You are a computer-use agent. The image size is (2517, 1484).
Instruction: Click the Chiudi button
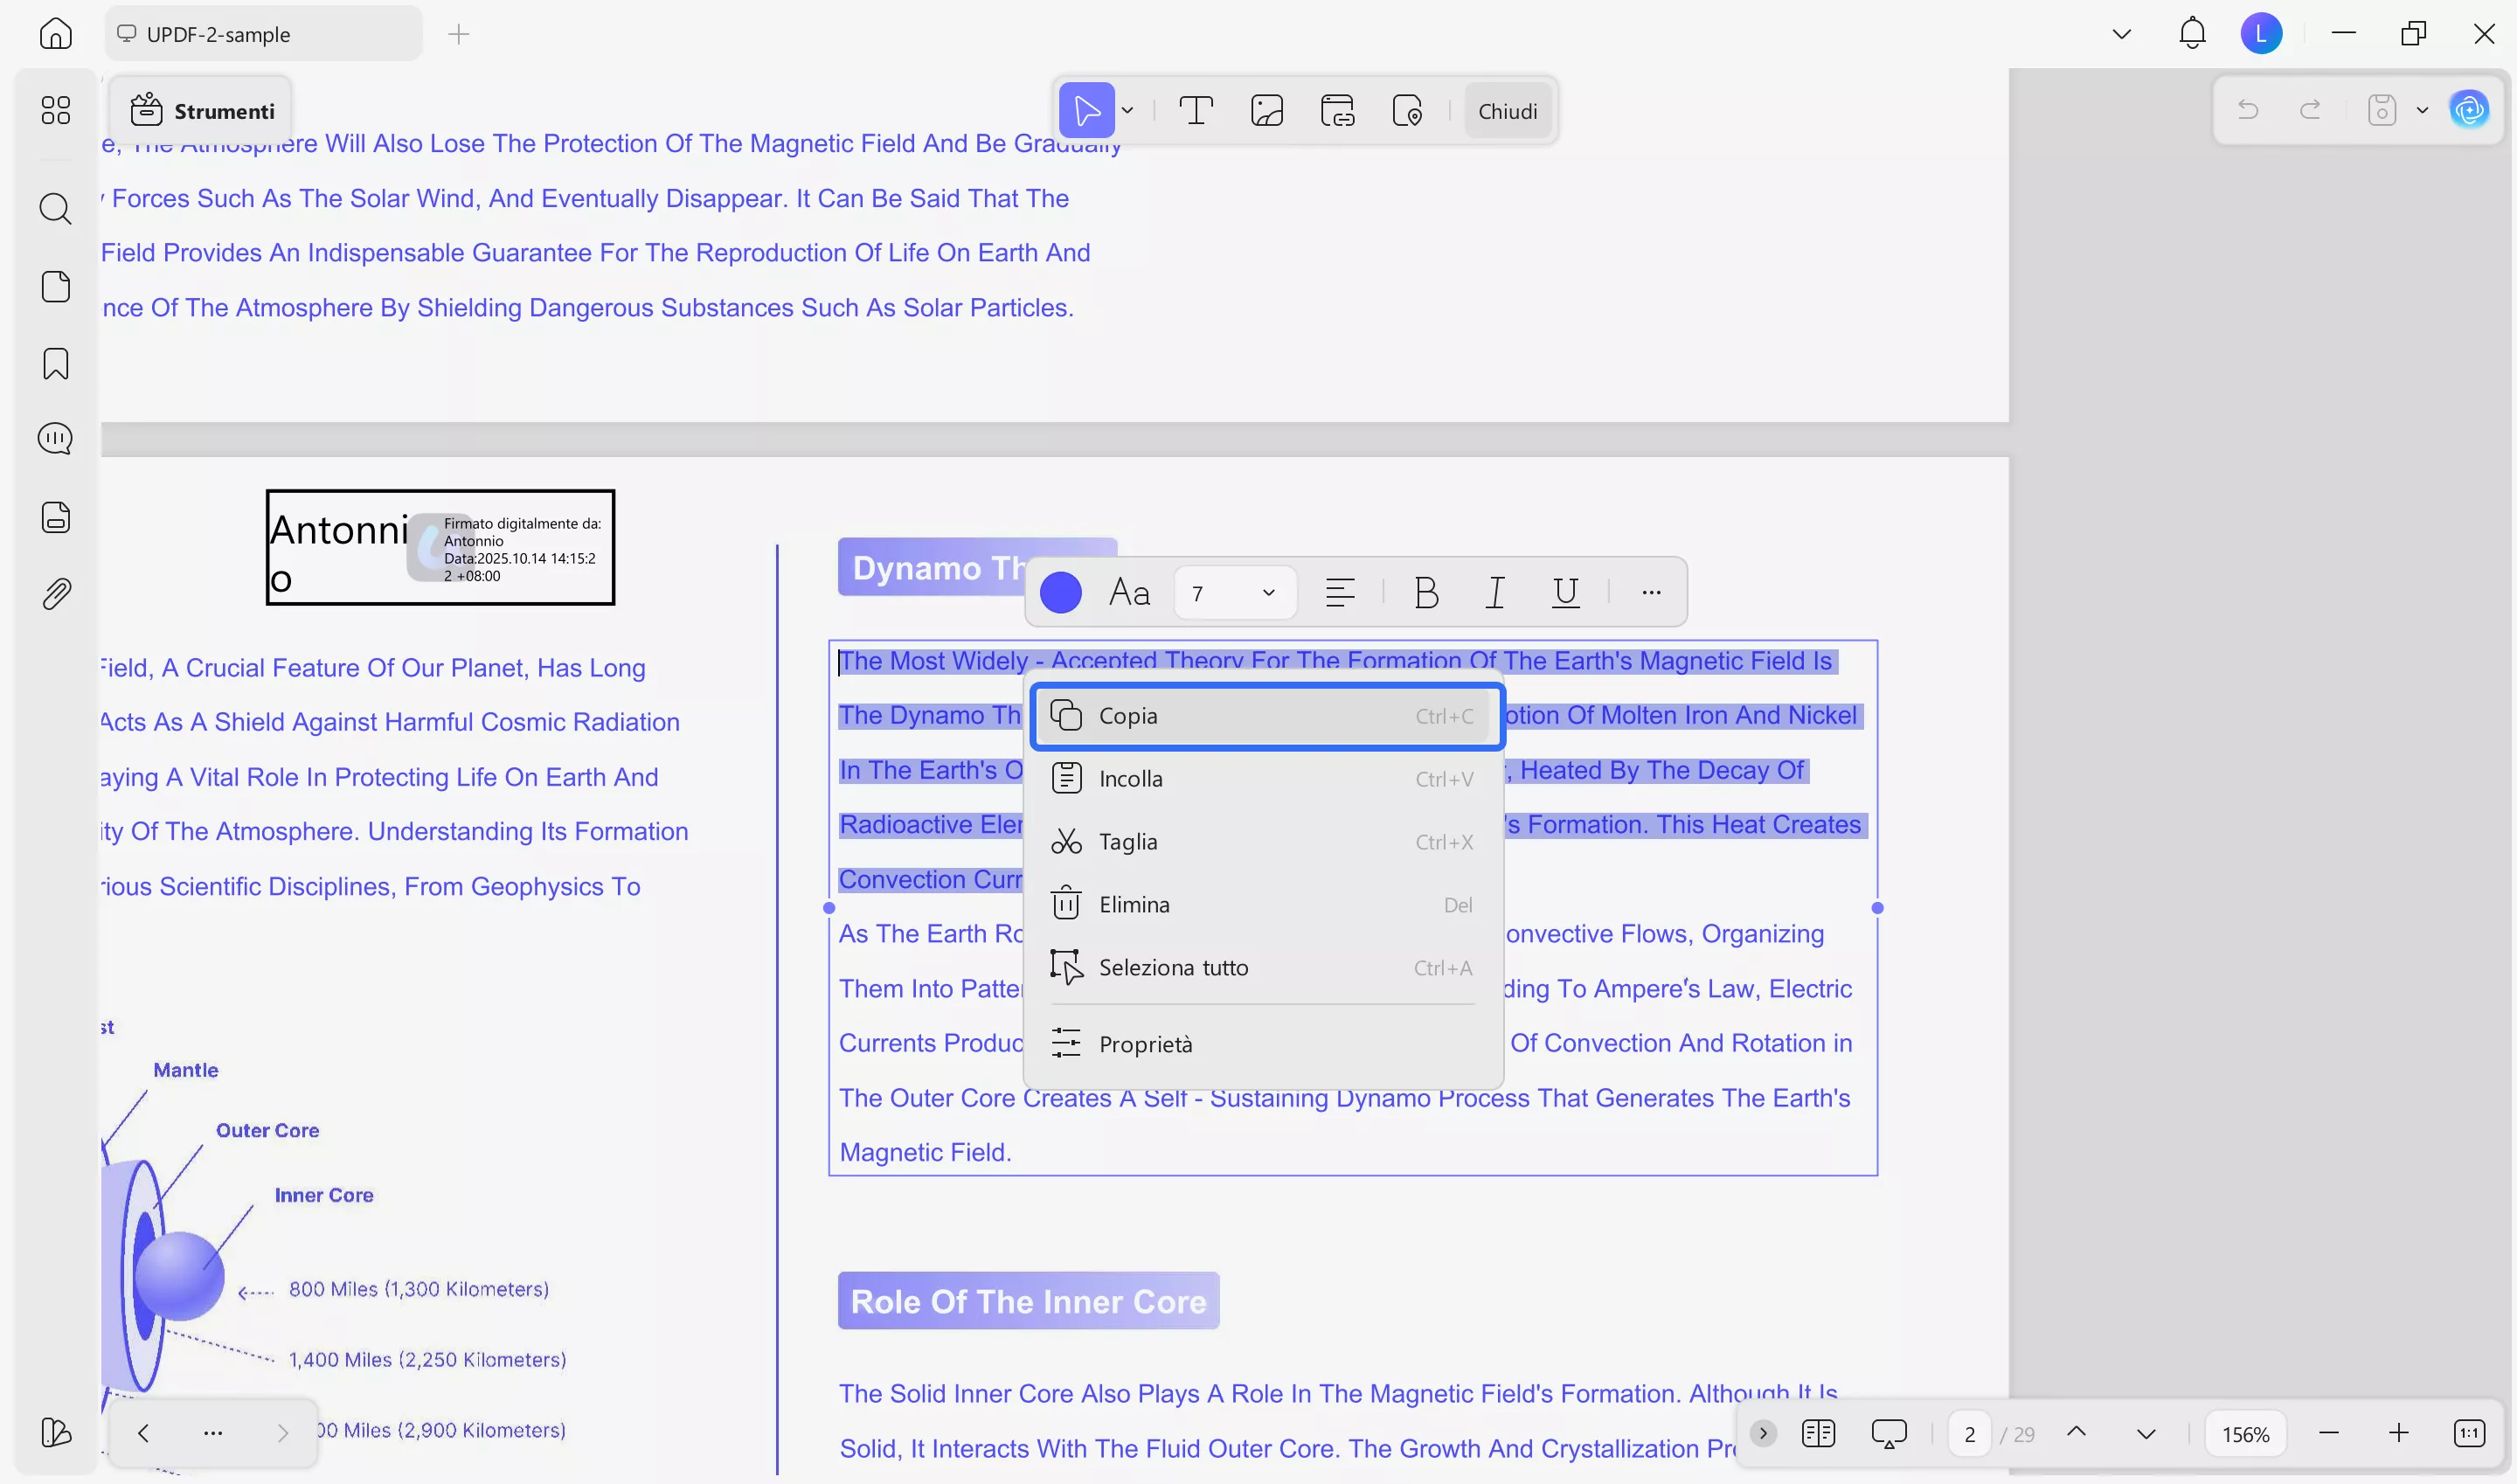[x=1507, y=111]
